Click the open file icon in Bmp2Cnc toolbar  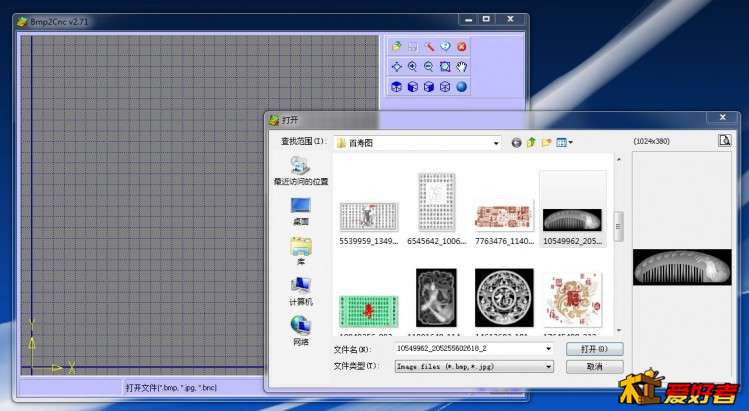(x=397, y=47)
